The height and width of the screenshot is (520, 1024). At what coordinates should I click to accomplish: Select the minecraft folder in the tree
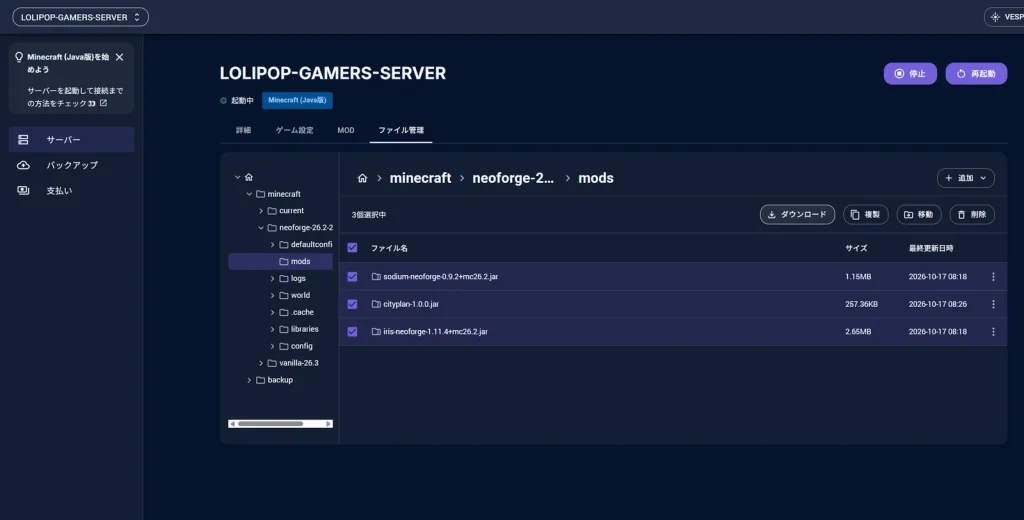(284, 194)
